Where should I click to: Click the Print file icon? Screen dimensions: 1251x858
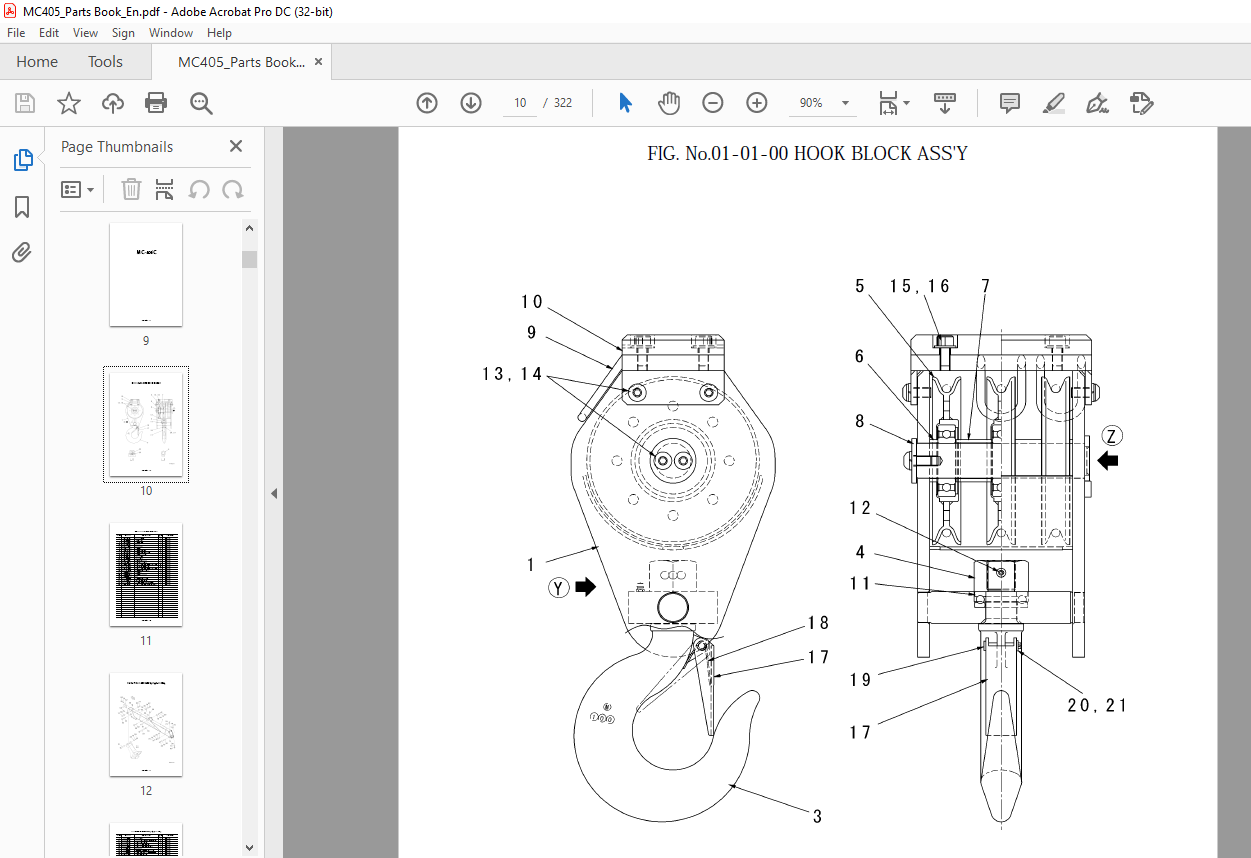point(156,103)
